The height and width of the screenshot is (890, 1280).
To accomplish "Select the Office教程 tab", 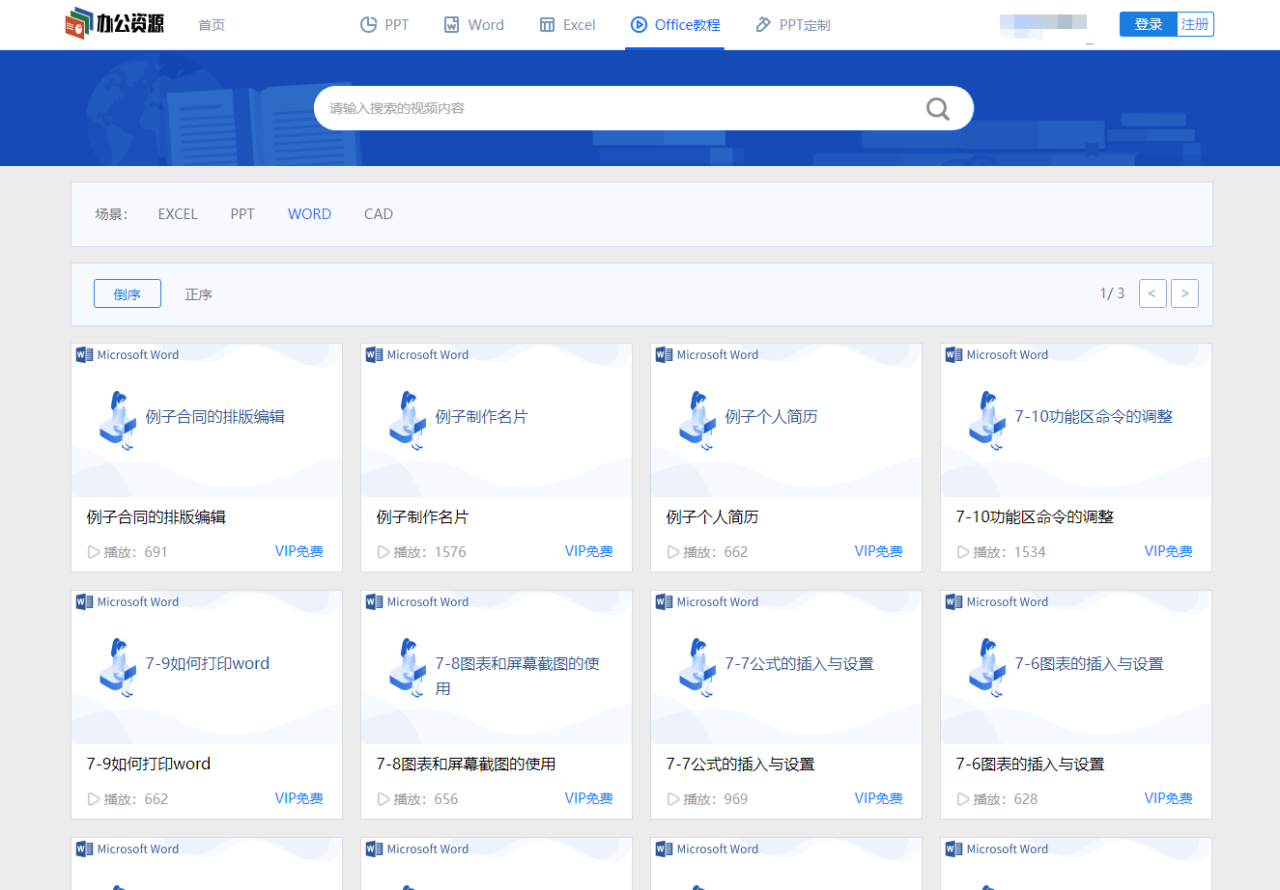I will (x=675, y=25).
